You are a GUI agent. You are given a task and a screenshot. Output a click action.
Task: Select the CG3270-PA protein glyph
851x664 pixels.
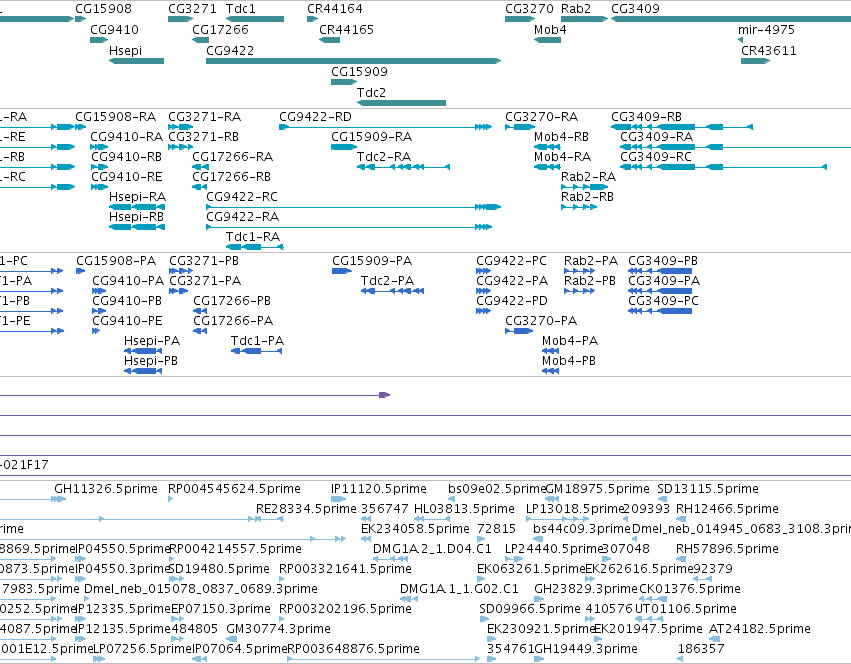click(519, 331)
